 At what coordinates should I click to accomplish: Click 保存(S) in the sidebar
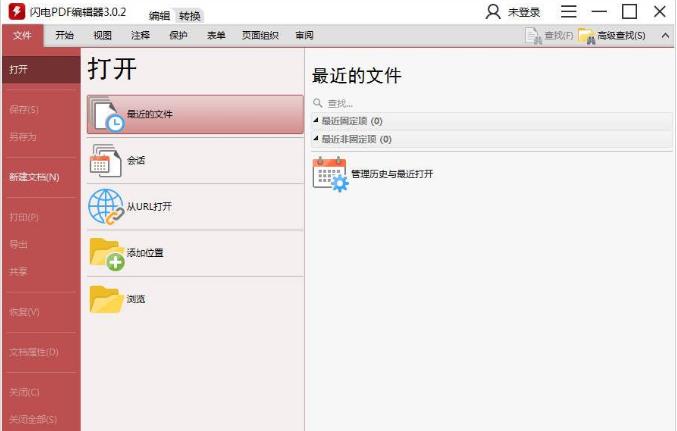pyautogui.click(x=24, y=110)
